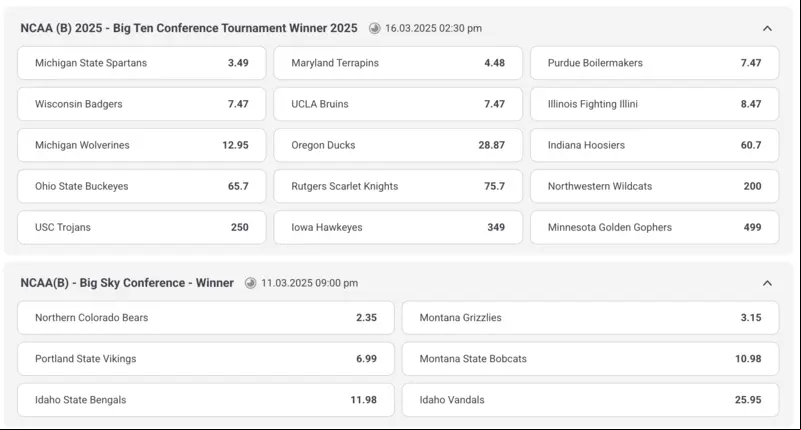Viewport: 801px width, 430px height.
Task: Add UCLA Bruins to bet slip
Action: click(x=398, y=104)
